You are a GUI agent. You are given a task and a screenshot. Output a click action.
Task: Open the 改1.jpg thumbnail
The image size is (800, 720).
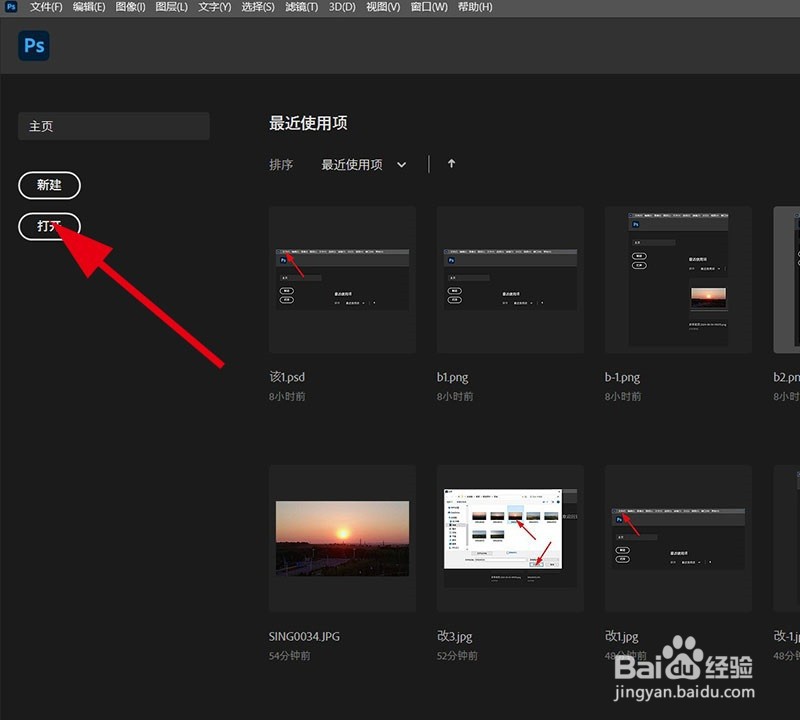(x=678, y=538)
